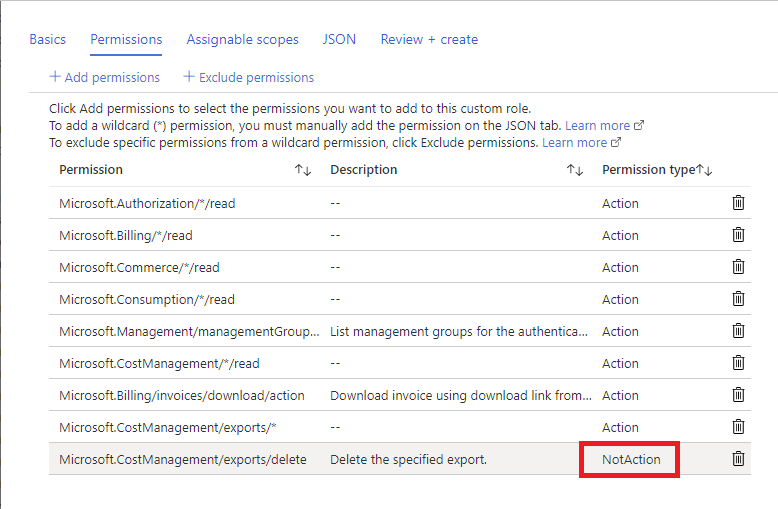Sort by the Description column arrows
The width and height of the screenshot is (778, 509).
[575, 170]
